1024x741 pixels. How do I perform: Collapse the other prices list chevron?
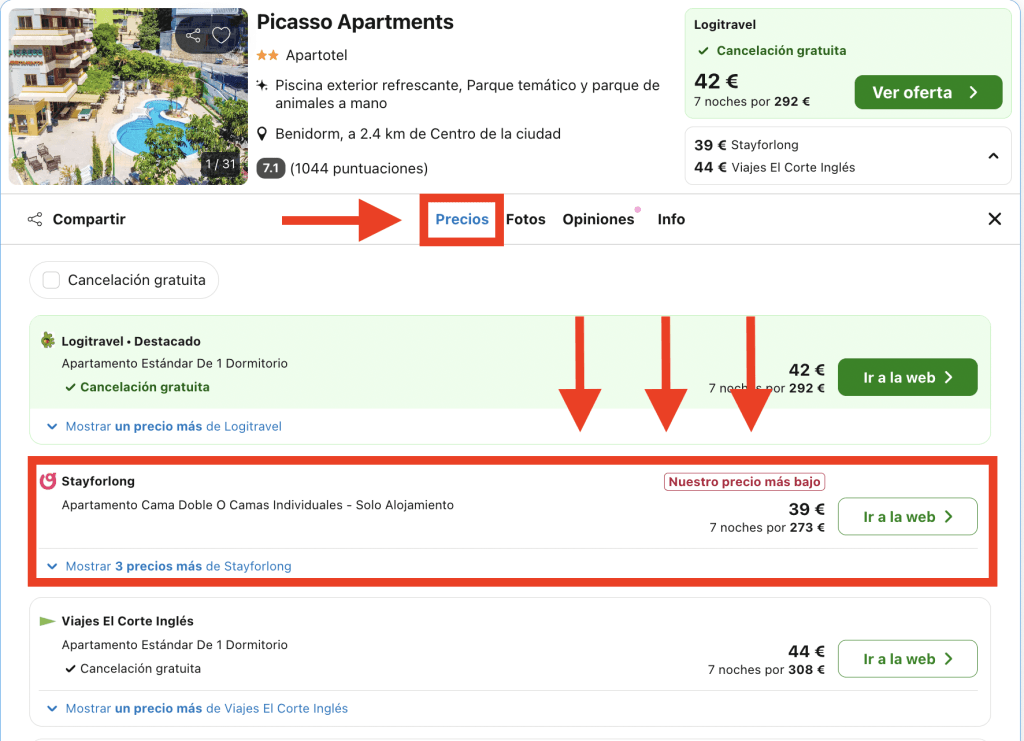pyautogui.click(x=993, y=156)
